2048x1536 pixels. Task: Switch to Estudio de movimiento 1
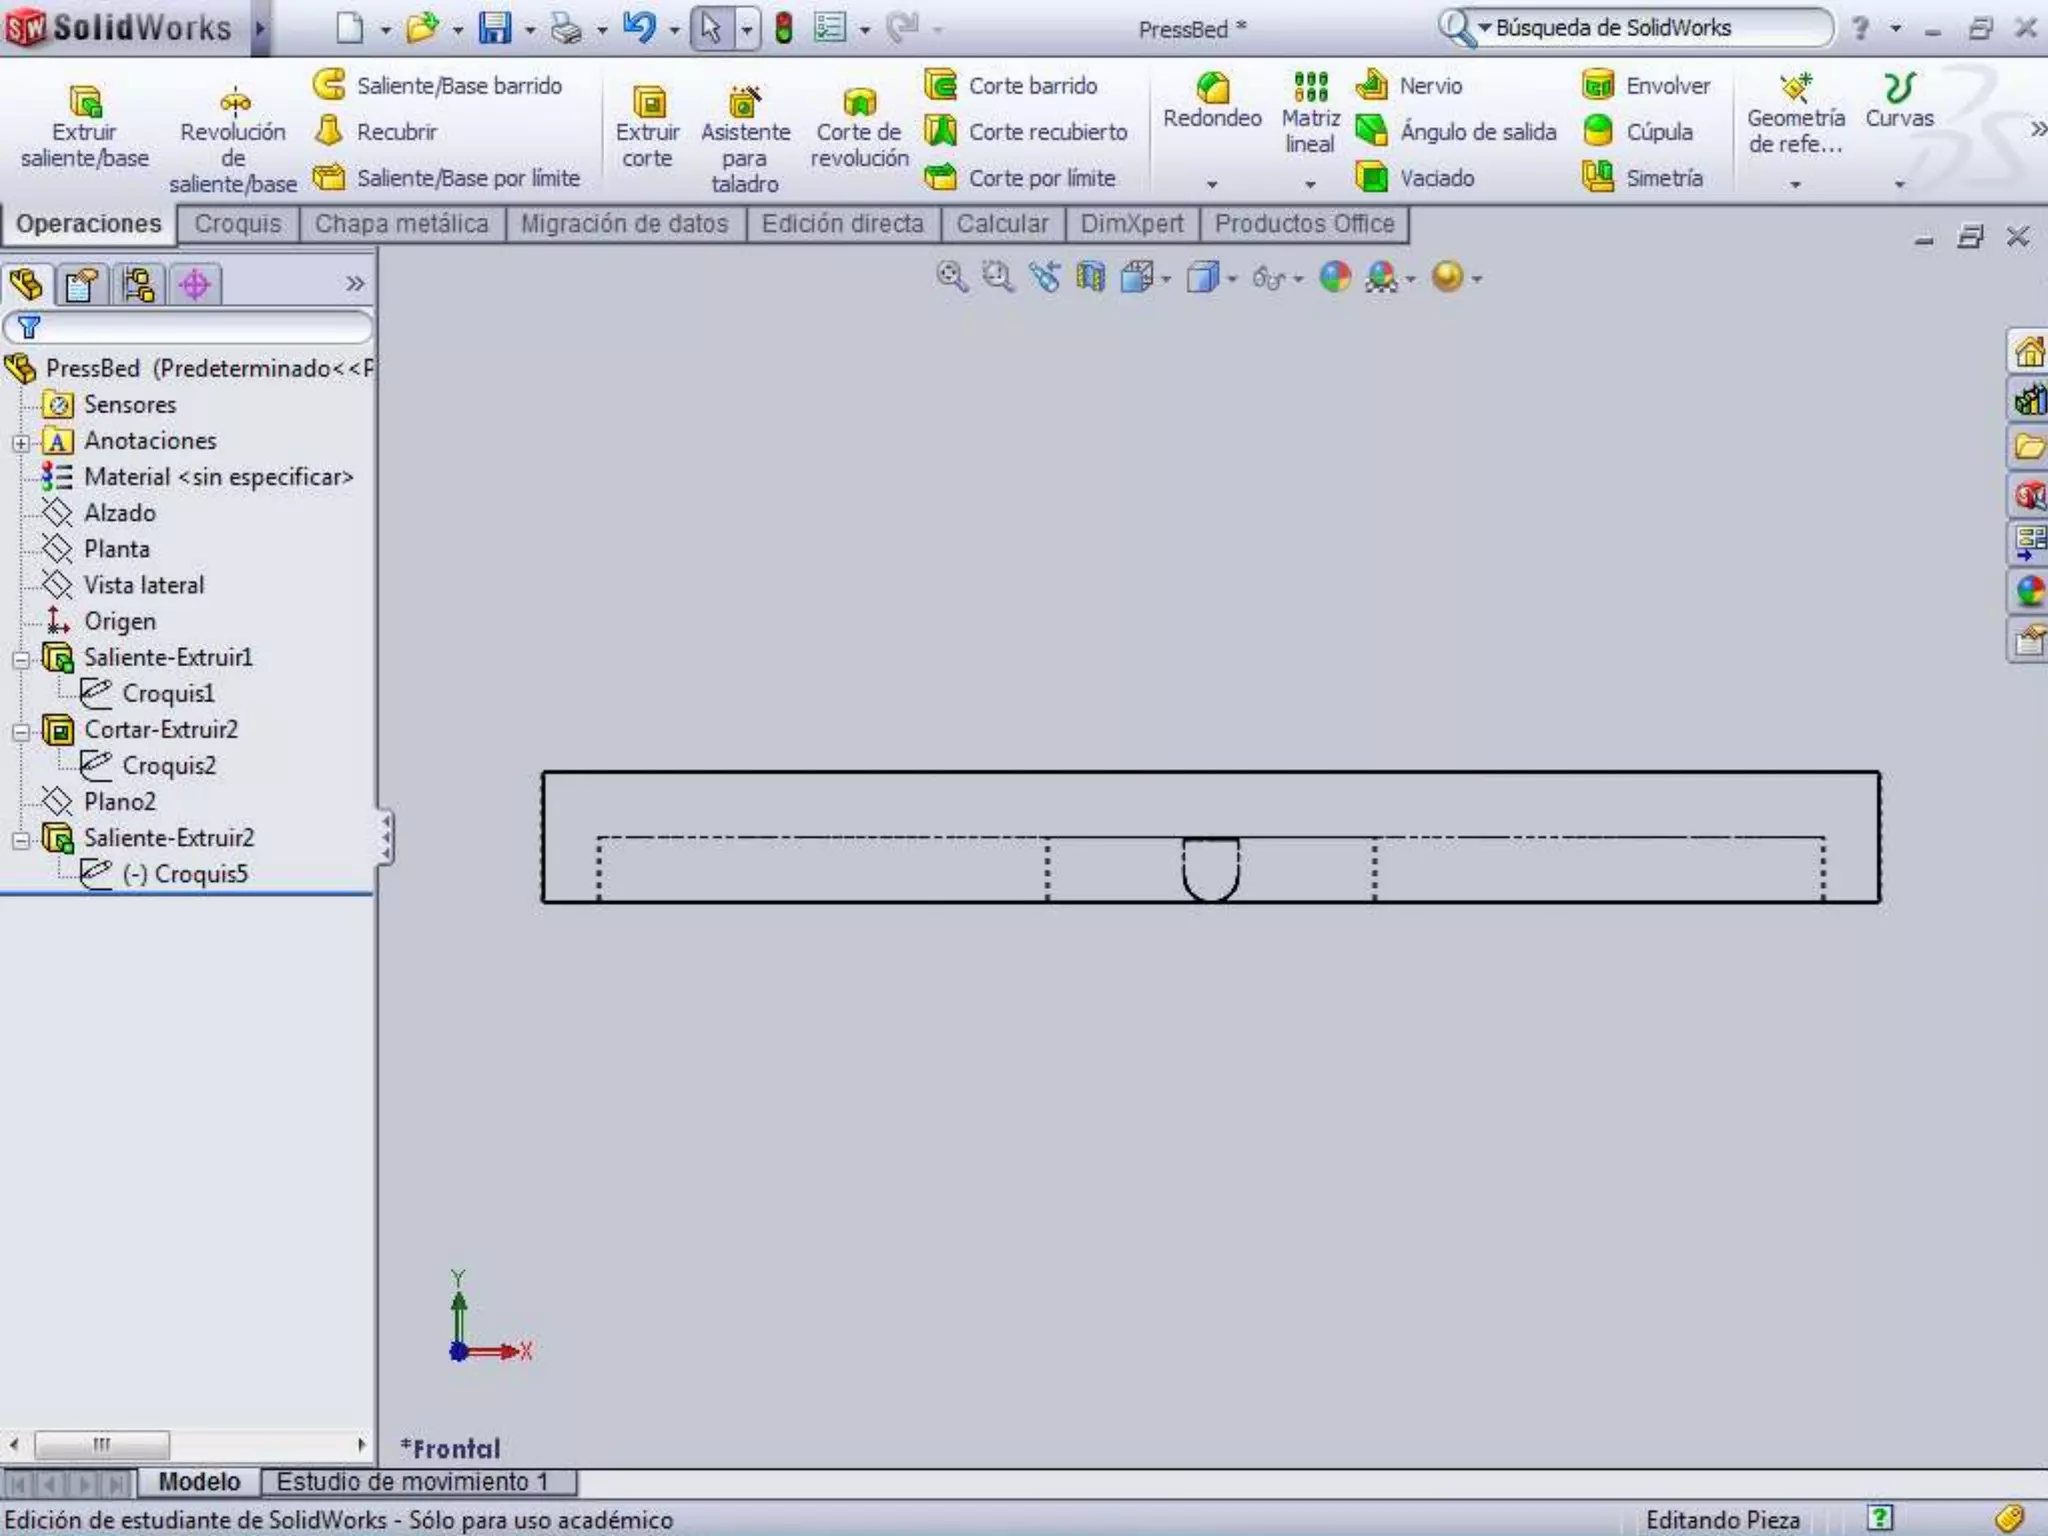tap(412, 1481)
